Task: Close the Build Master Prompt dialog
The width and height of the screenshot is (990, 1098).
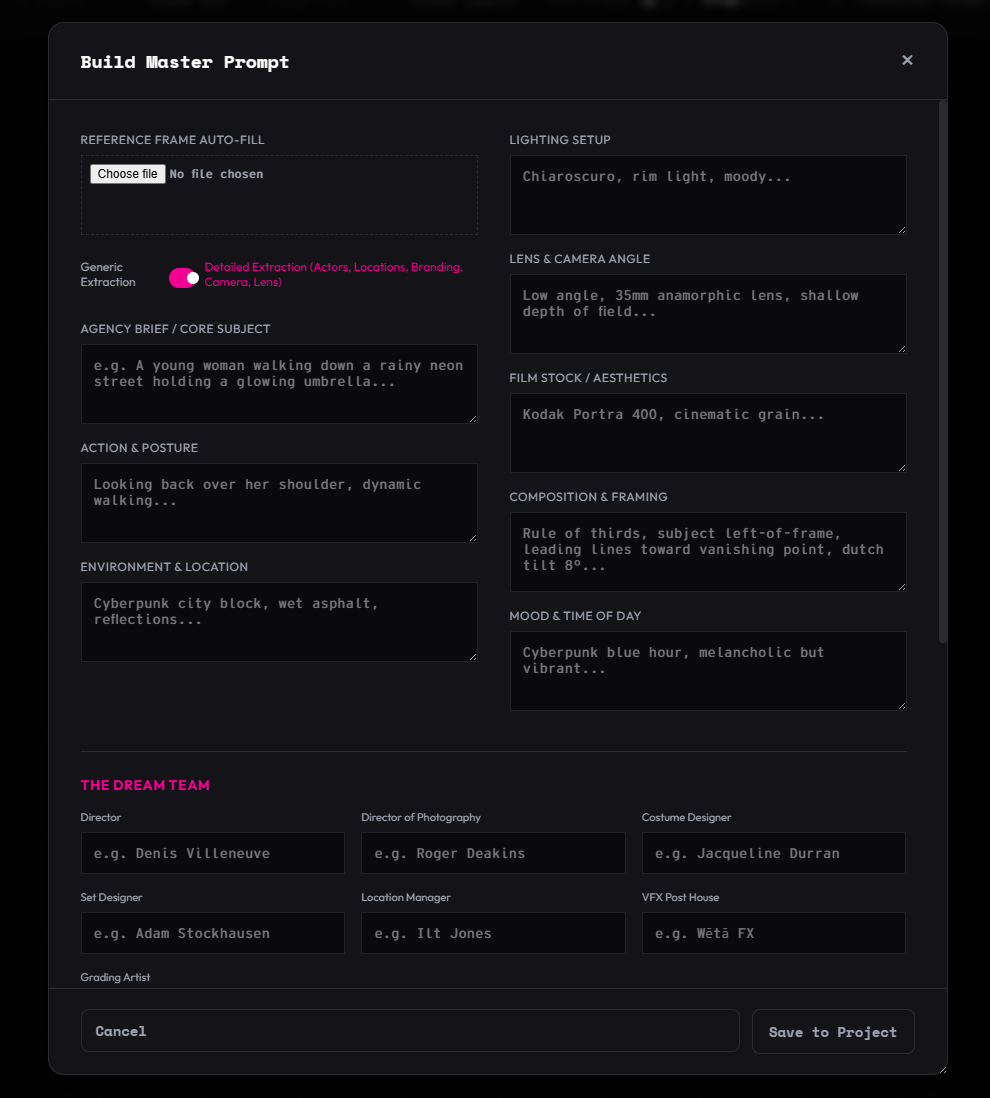Action: tap(907, 60)
